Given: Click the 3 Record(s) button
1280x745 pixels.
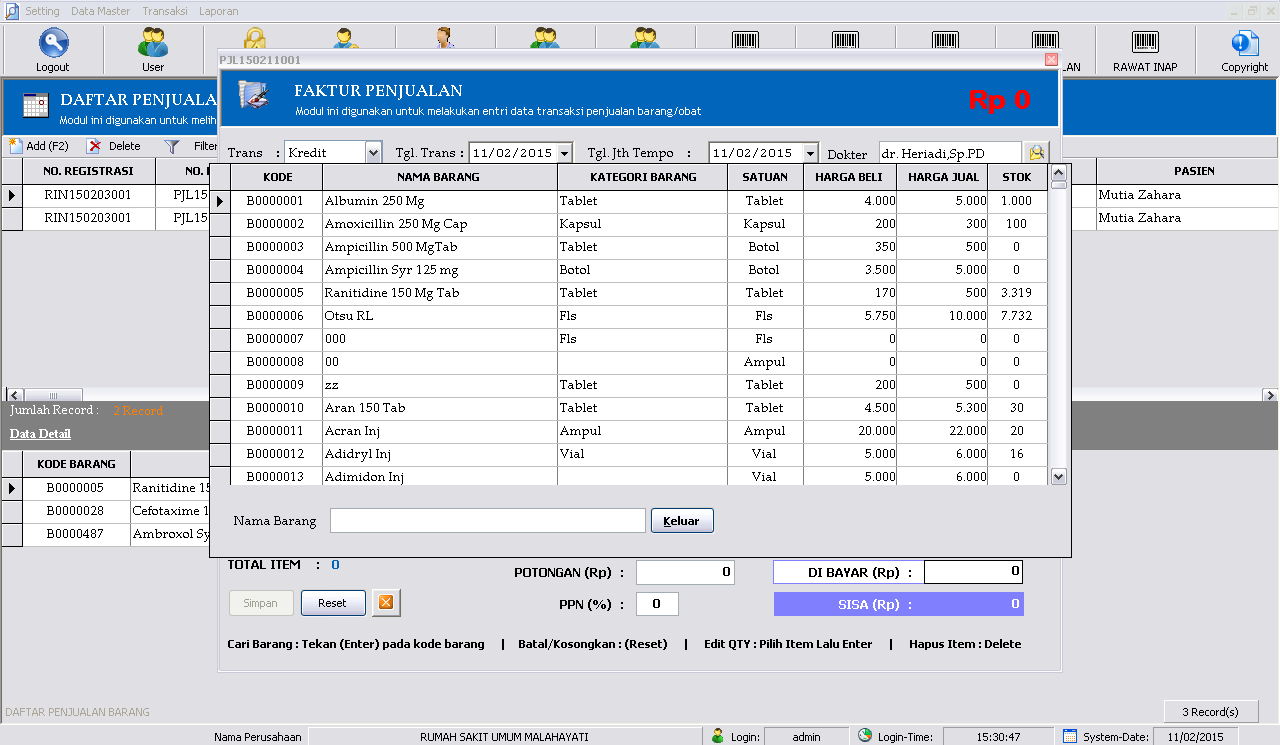Looking at the screenshot, I should point(1211,712).
